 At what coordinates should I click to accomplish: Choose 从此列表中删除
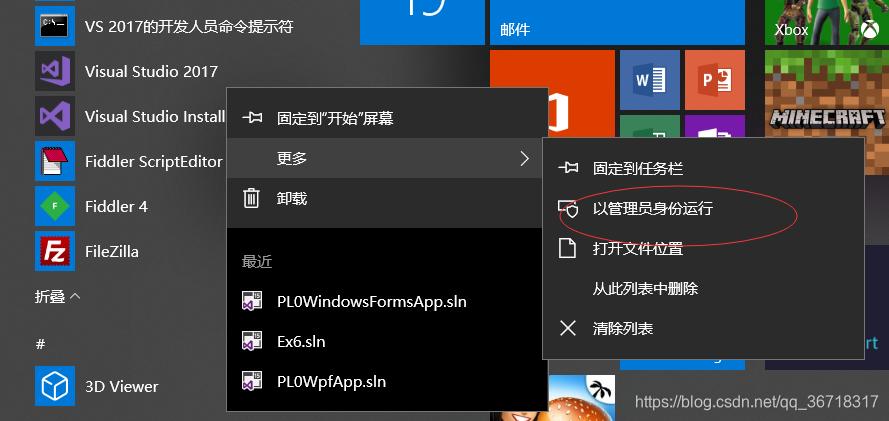[x=703, y=288]
